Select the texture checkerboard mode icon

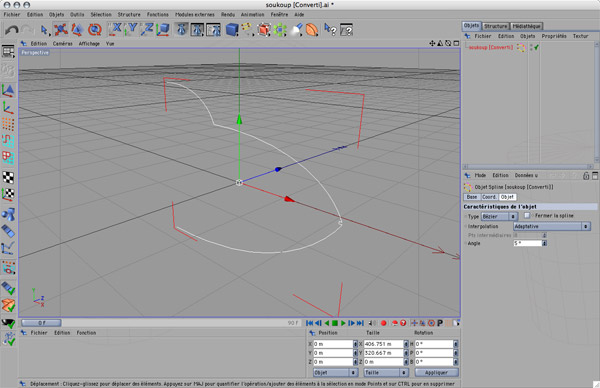tap(8, 177)
